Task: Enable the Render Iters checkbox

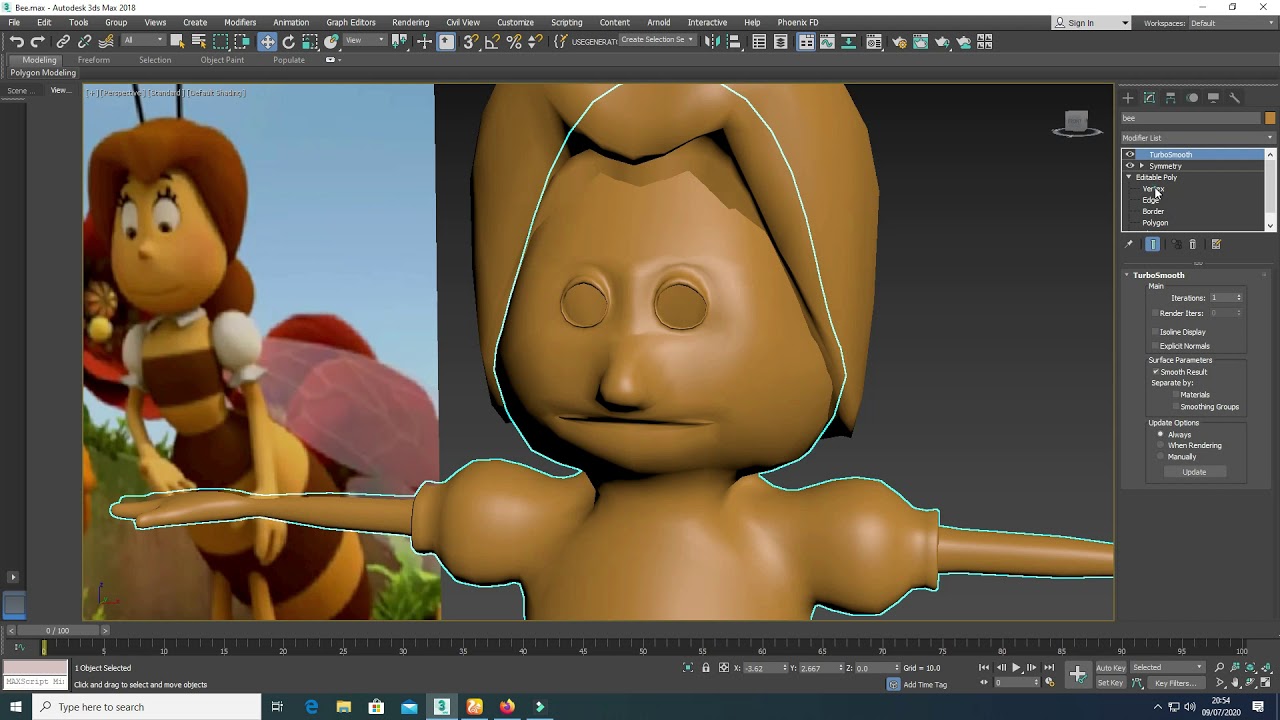Action: 1155,313
